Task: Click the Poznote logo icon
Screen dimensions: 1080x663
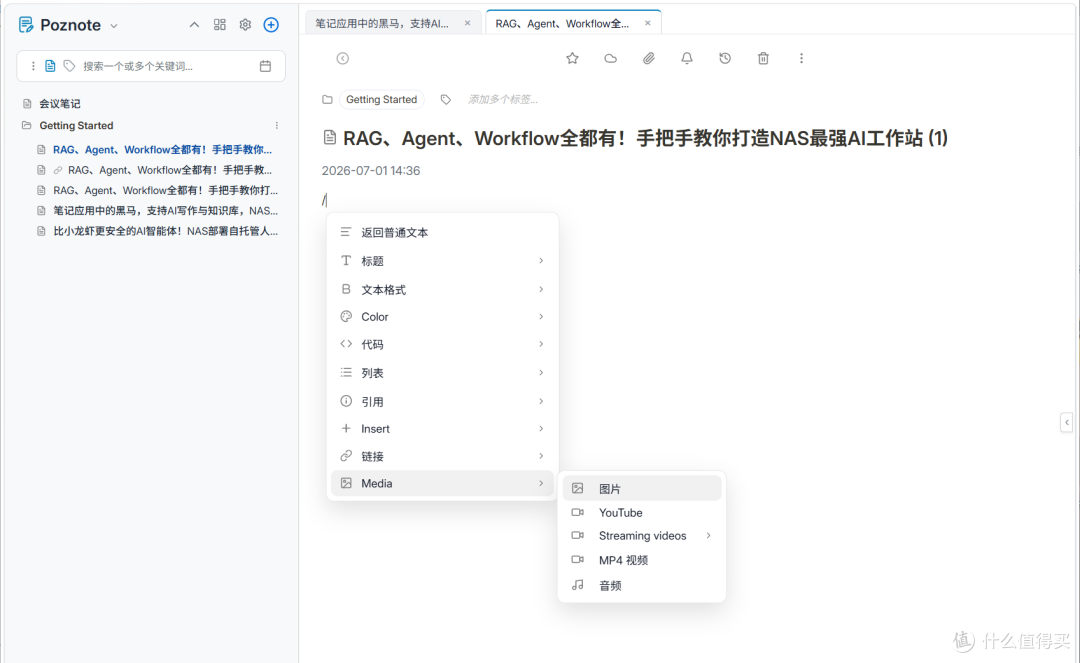Action: pyautogui.click(x=25, y=25)
